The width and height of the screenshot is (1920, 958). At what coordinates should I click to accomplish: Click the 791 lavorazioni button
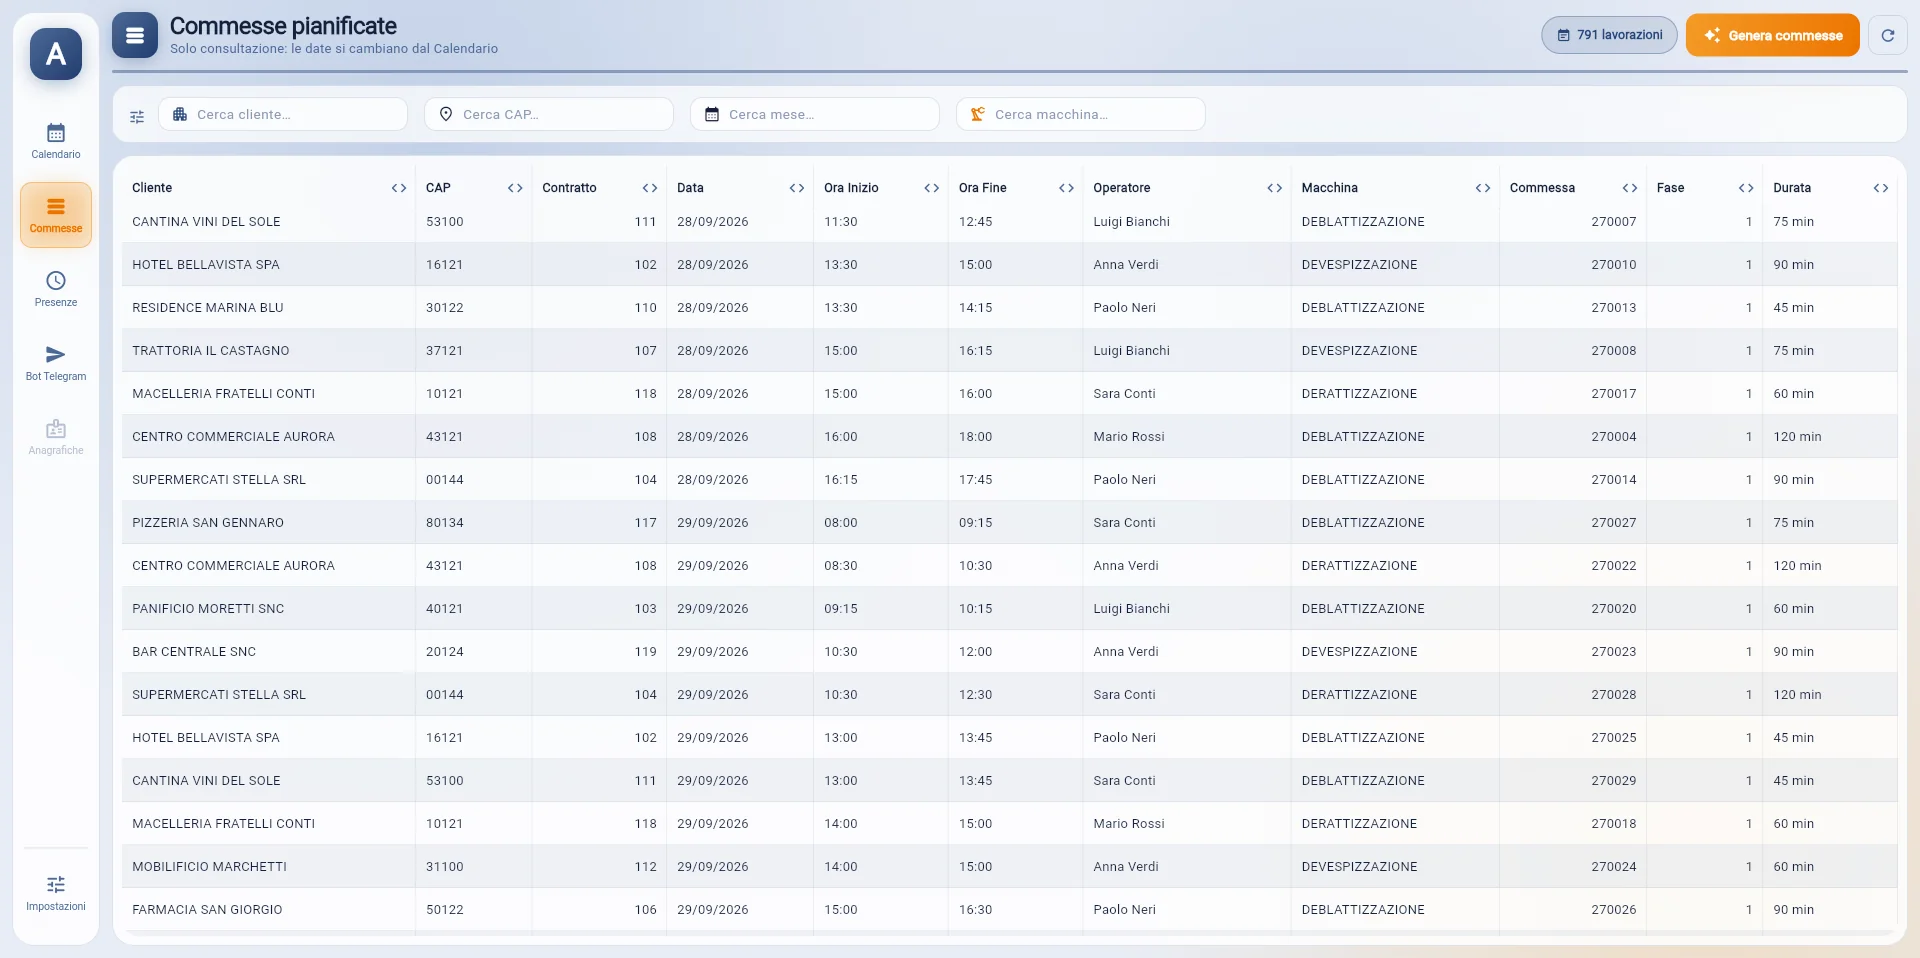coord(1609,35)
